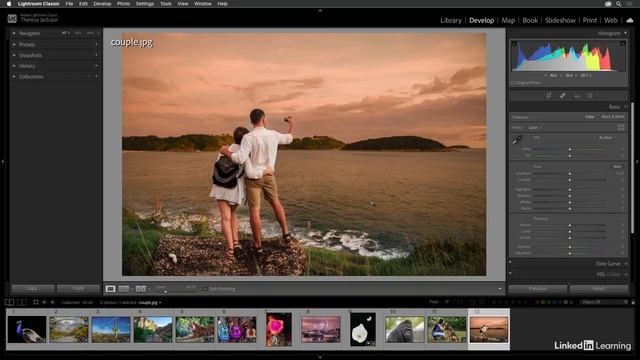Image resolution: width=640 pixels, height=360 pixels.
Task: Click the profile browser grid icon
Action: pos(621,127)
